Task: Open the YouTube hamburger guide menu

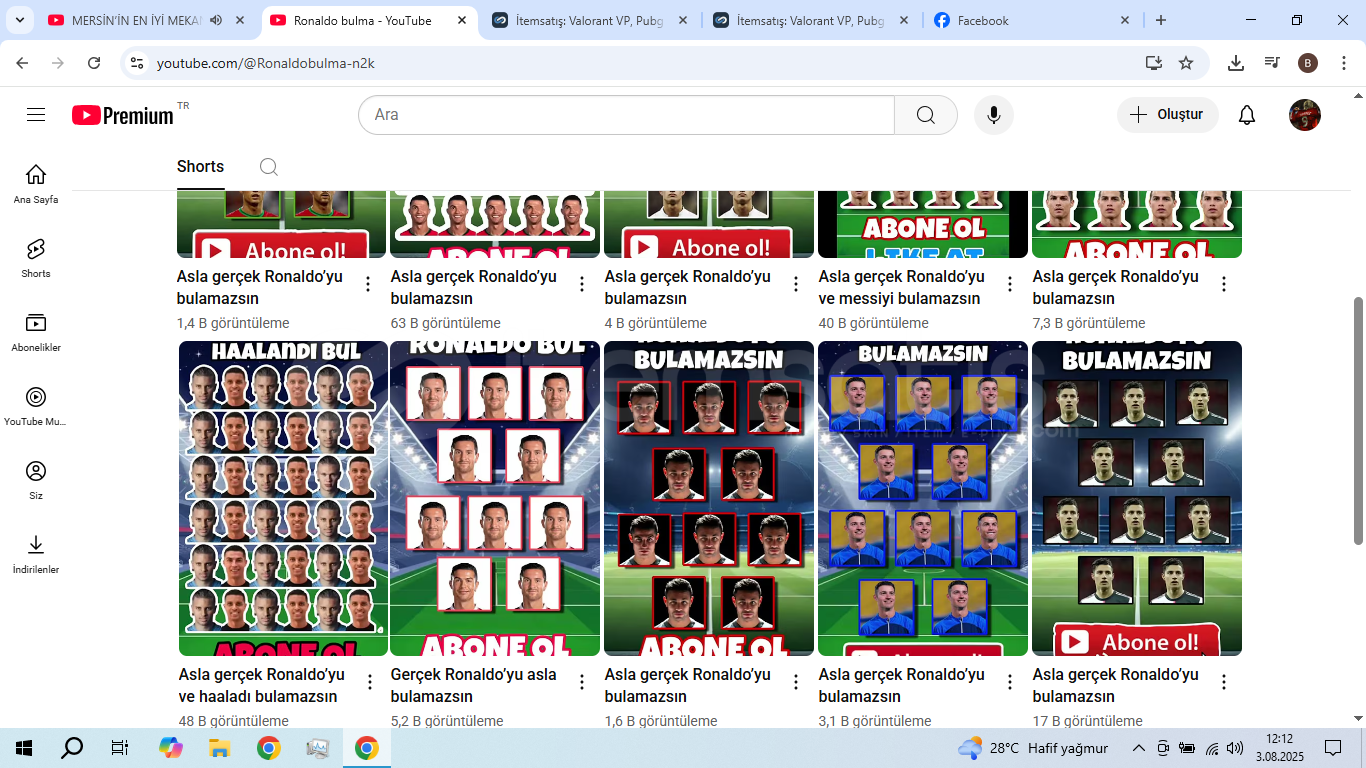Action: [36, 115]
